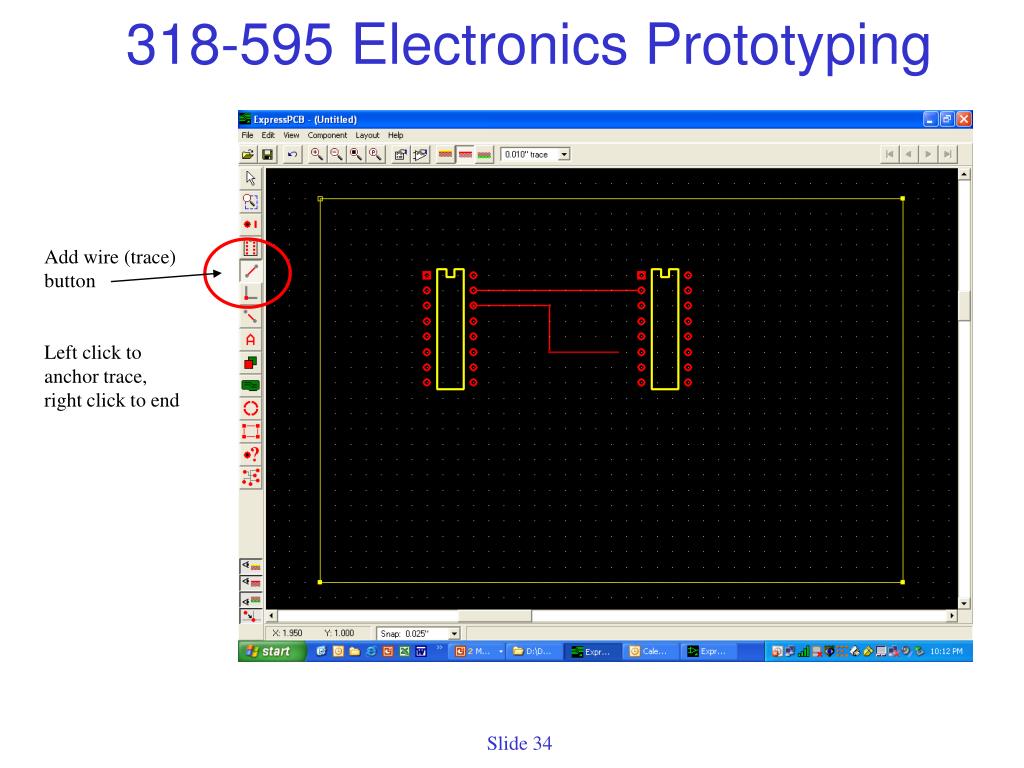
Task: Select the filled plane (green shape) tool
Action: (x=251, y=385)
